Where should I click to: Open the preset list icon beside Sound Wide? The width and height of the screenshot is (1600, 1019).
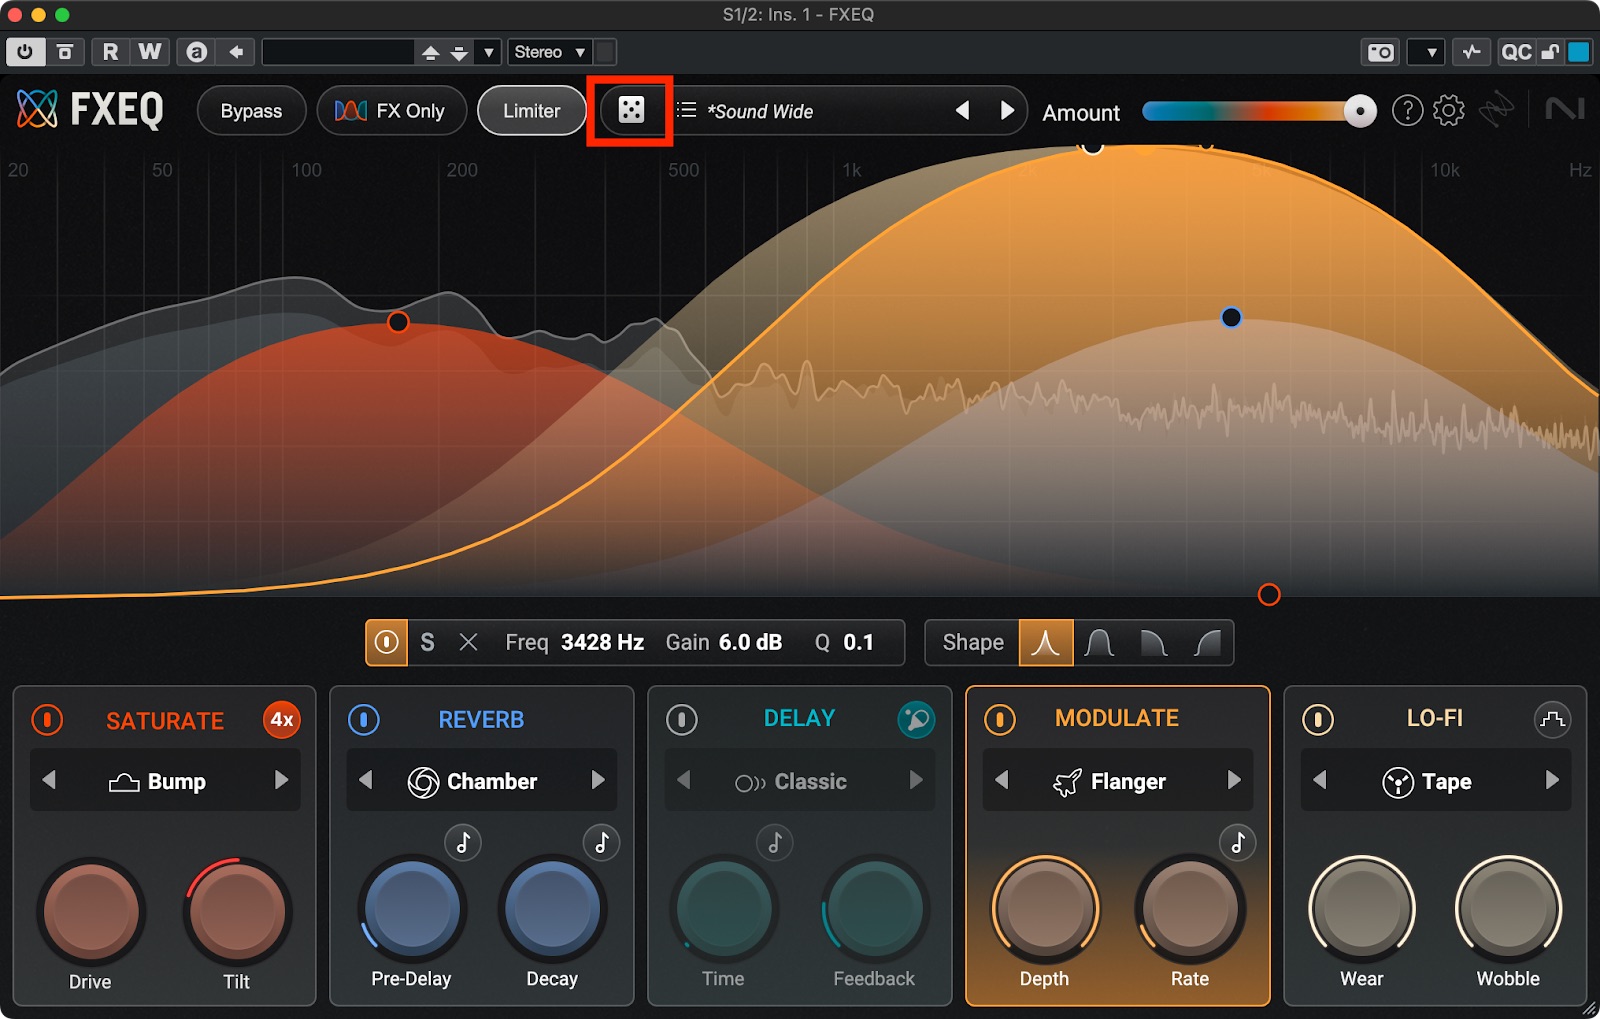pos(687,110)
